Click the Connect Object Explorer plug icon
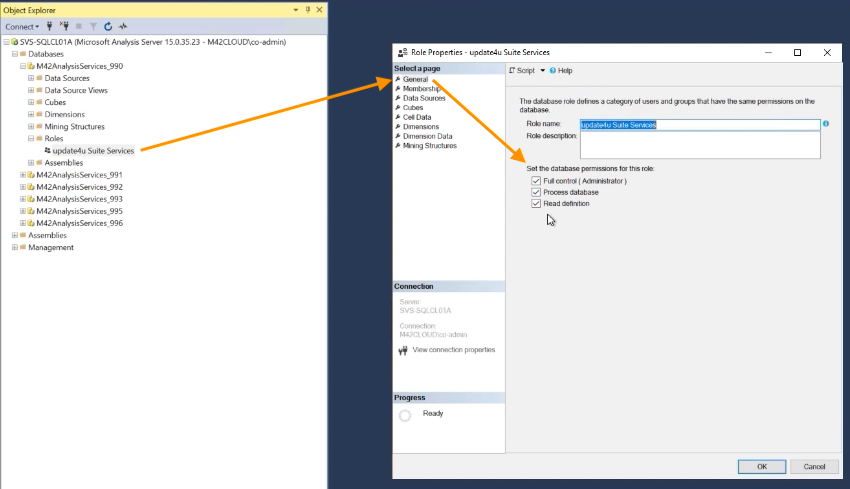Screen dimensions: 850x489 [x=50, y=26]
